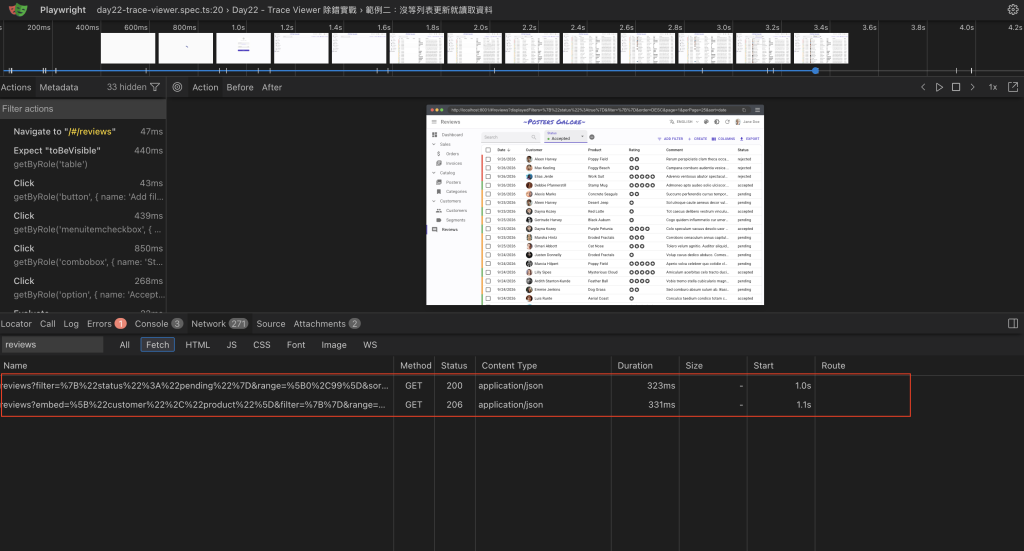Viewport: 1024px width, 551px height.
Task: Filter network by Image
Action: click(334, 345)
